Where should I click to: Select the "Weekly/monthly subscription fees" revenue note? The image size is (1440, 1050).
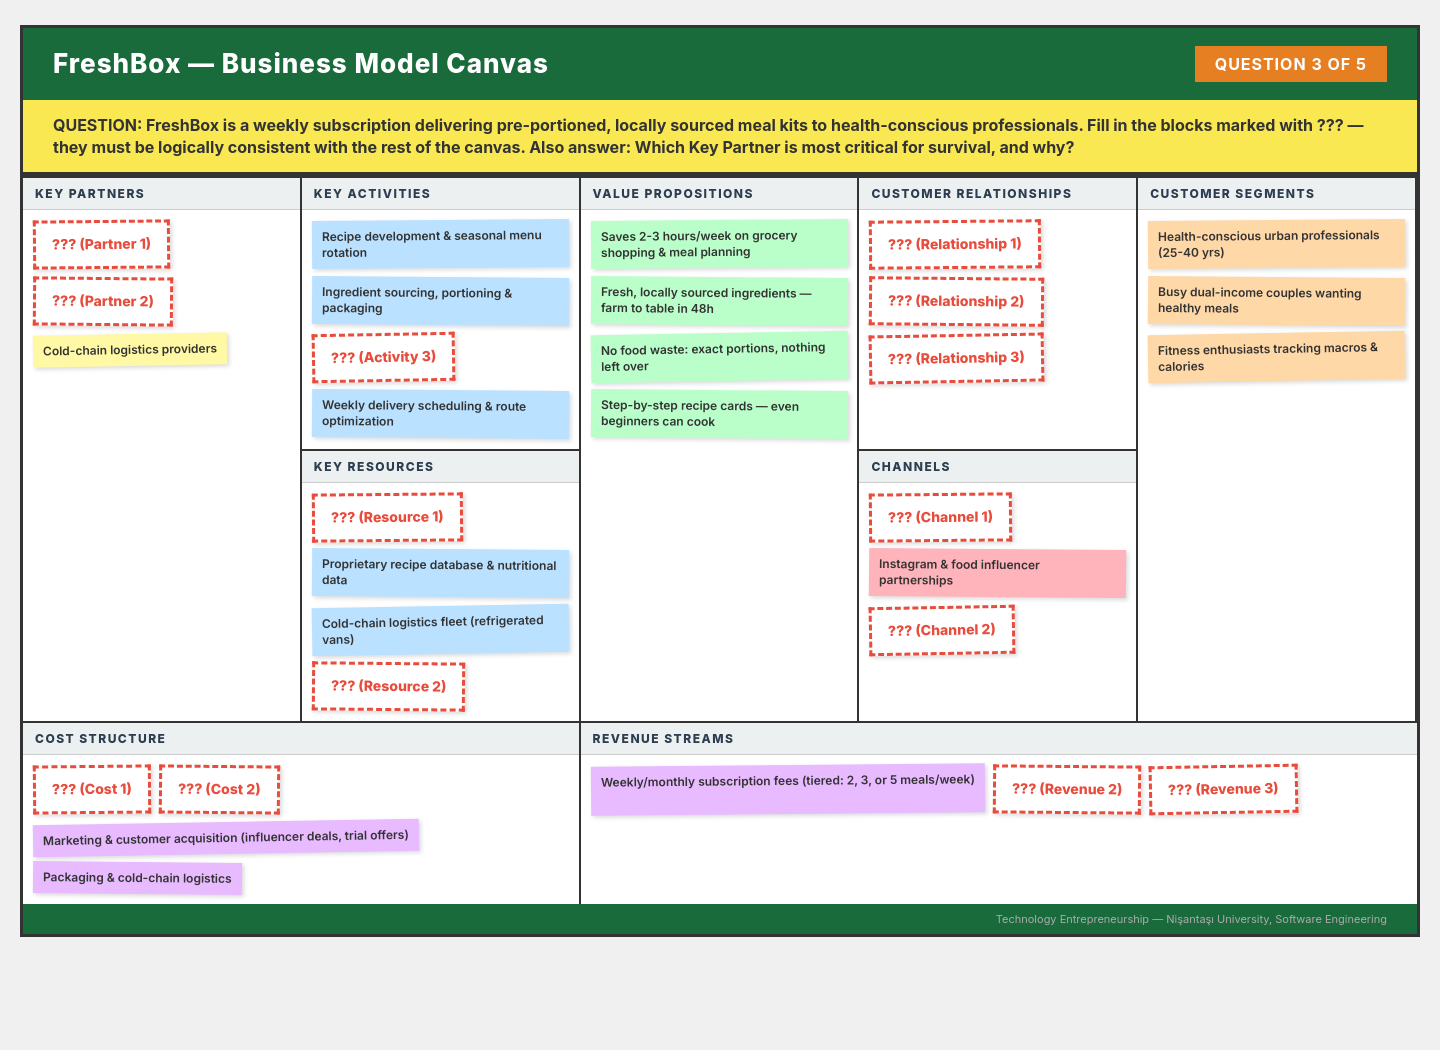(788, 789)
